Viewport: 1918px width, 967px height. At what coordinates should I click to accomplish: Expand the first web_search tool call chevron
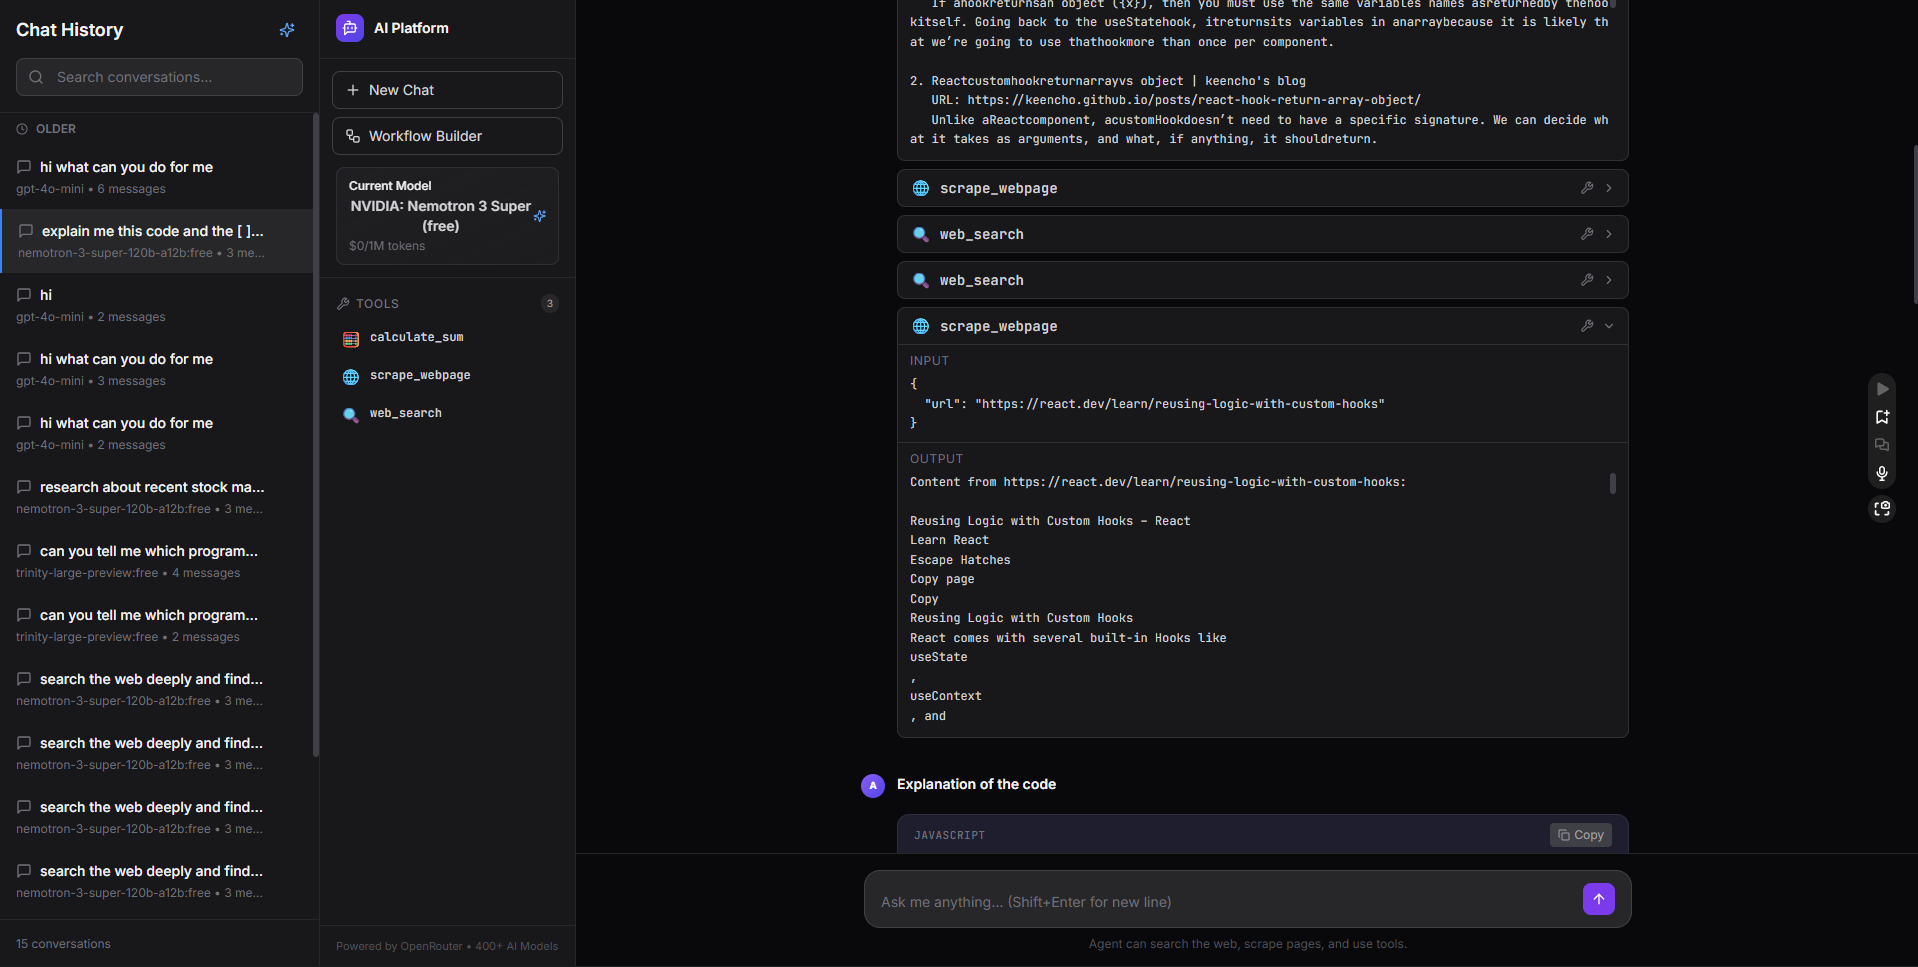(1609, 234)
